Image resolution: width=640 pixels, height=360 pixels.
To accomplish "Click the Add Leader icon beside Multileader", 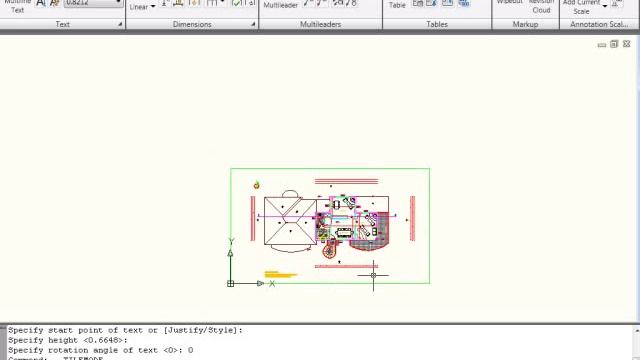I will tap(308, 3).
